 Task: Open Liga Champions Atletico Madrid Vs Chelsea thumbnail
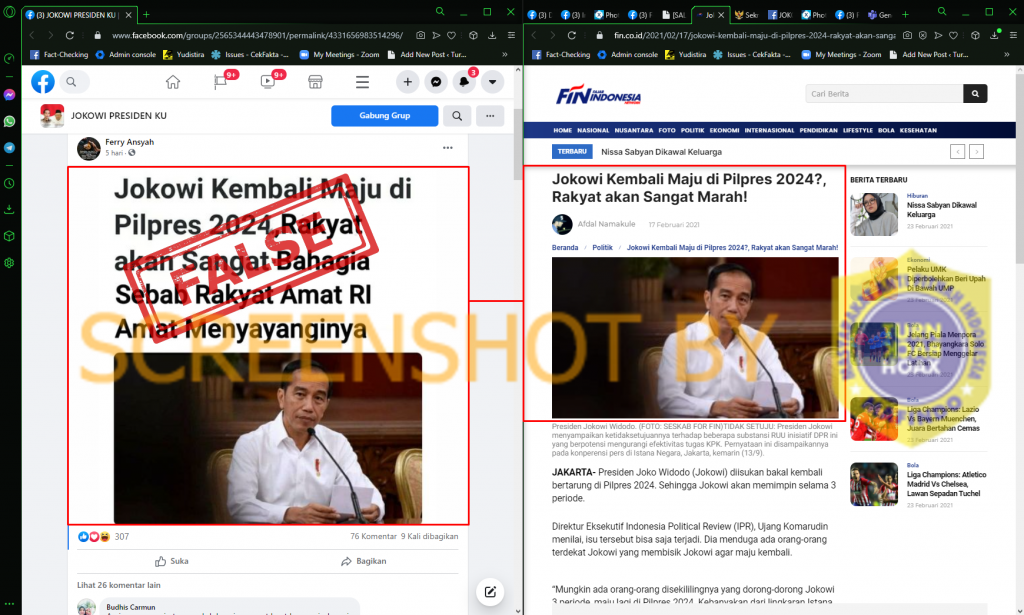click(x=874, y=484)
